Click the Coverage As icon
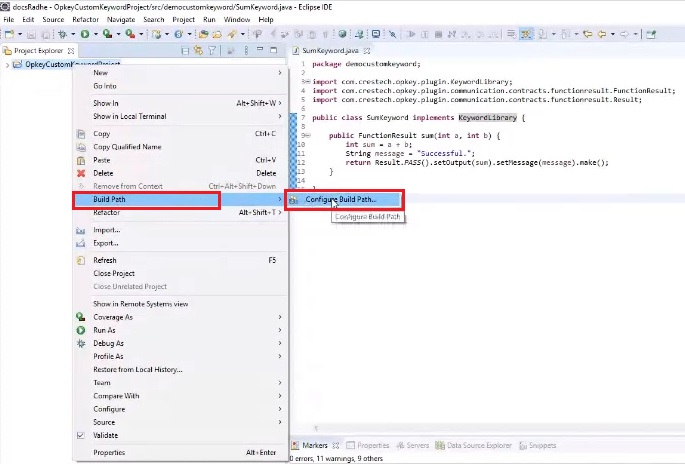The height and width of the screenshot is (464, 685). click(82, 317)
